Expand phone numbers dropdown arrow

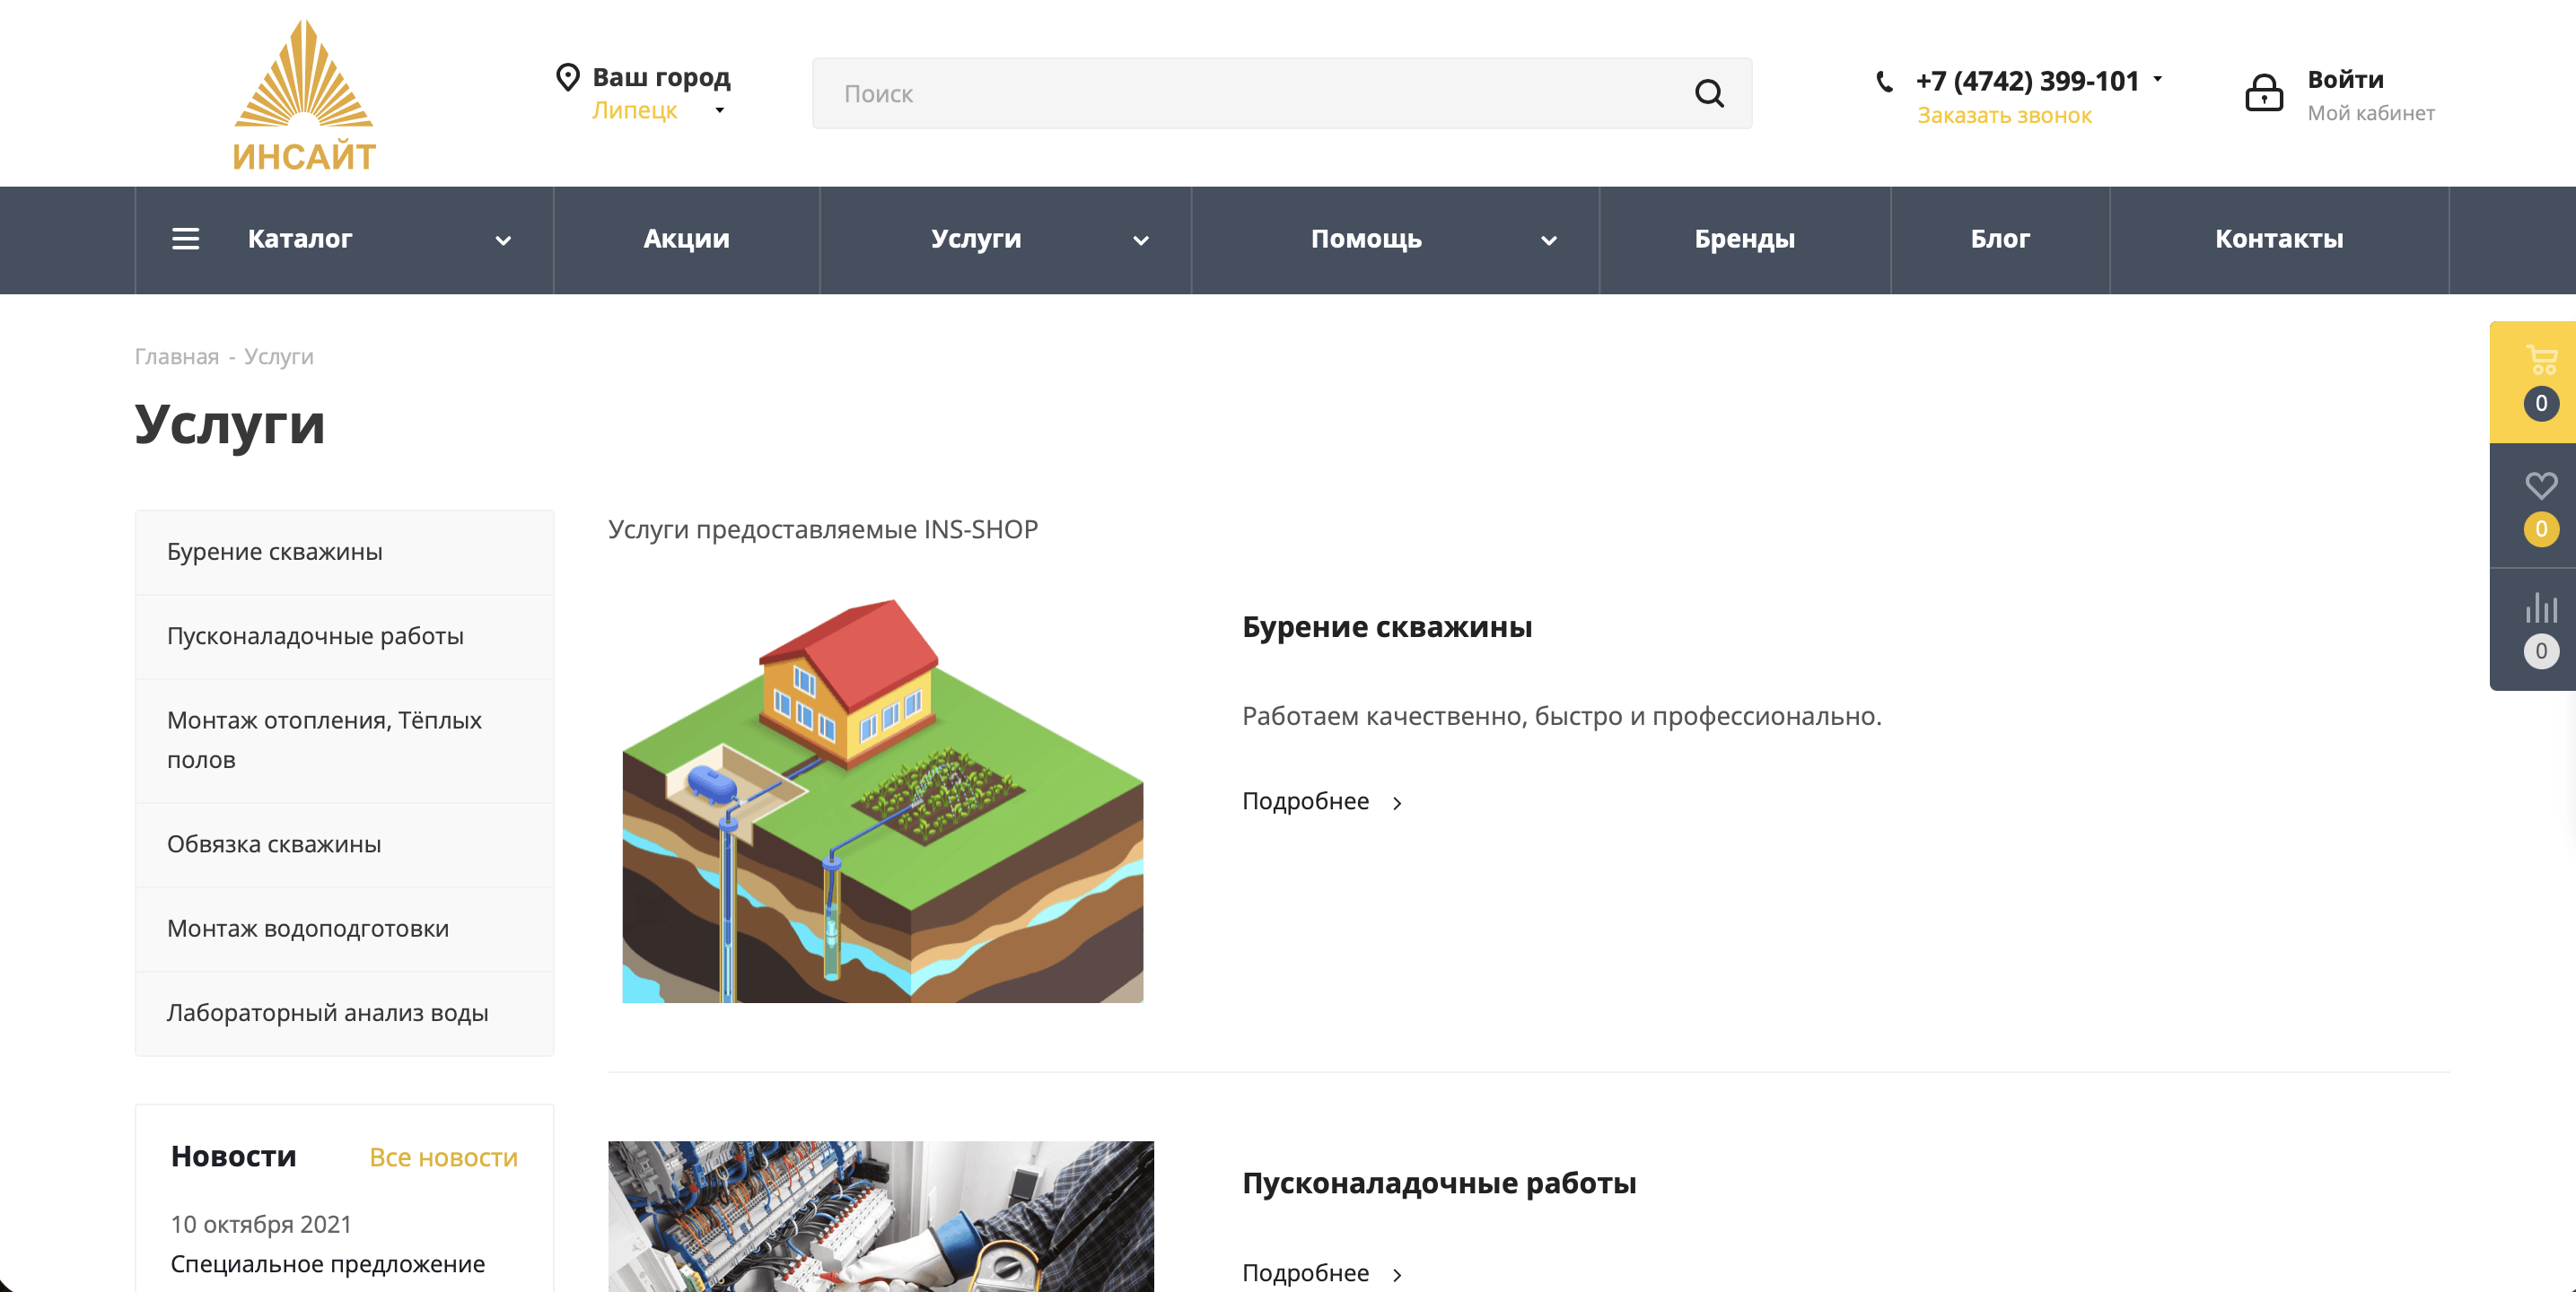tap(2157, 78)
